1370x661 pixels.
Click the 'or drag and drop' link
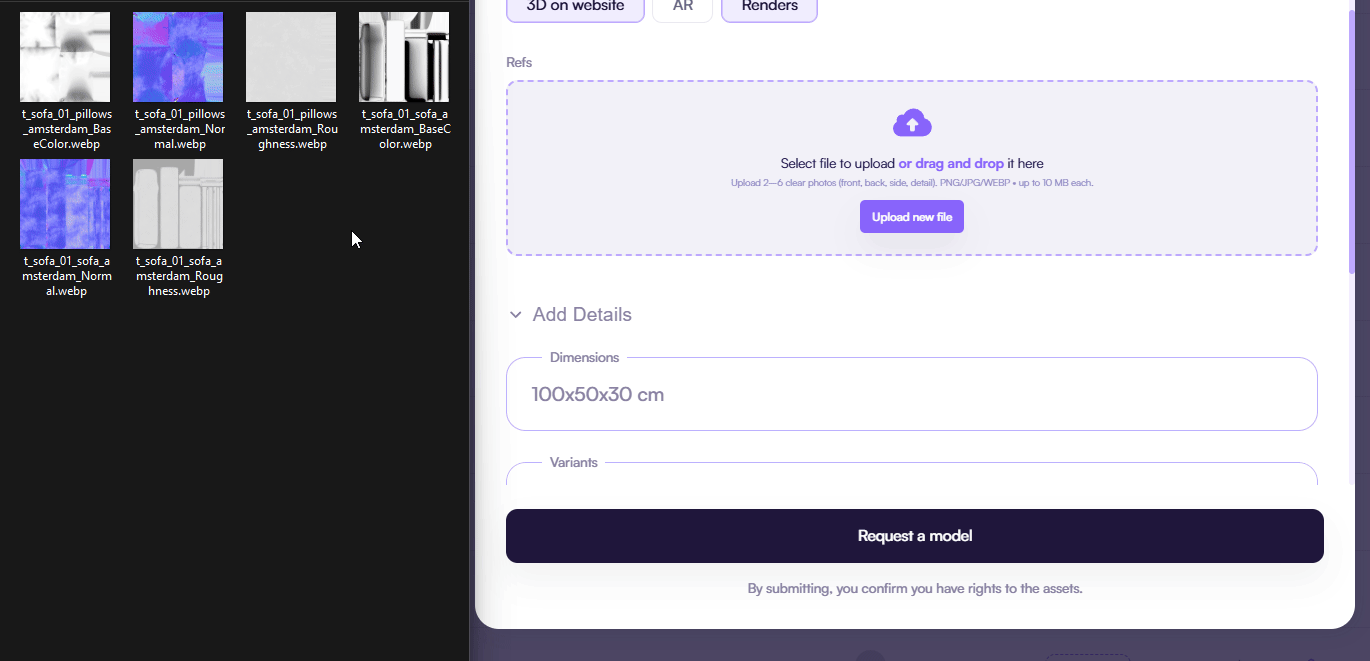point(950,163)
